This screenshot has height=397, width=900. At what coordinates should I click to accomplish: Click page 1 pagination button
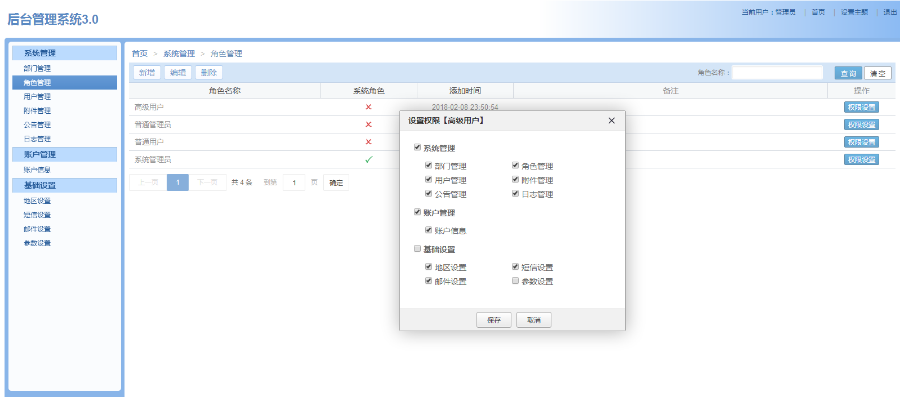coord(178,182)
